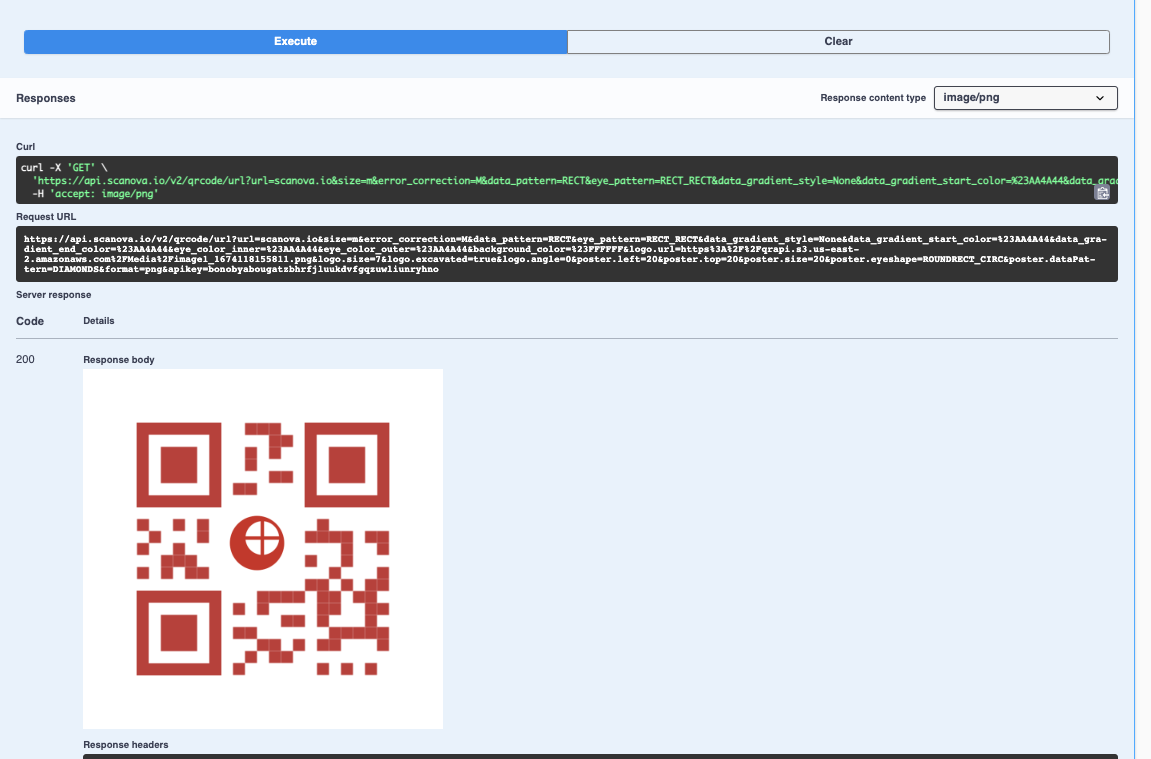
Task: Click the blue Execute button
Action: click(x=295, y=42)
